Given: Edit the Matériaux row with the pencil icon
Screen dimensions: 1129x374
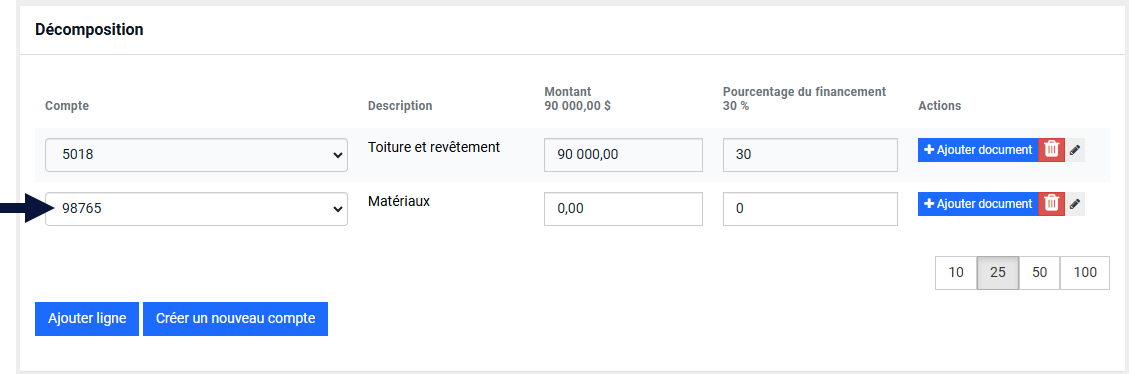Looking at the screenshot, I should (x=1075, y=204).
